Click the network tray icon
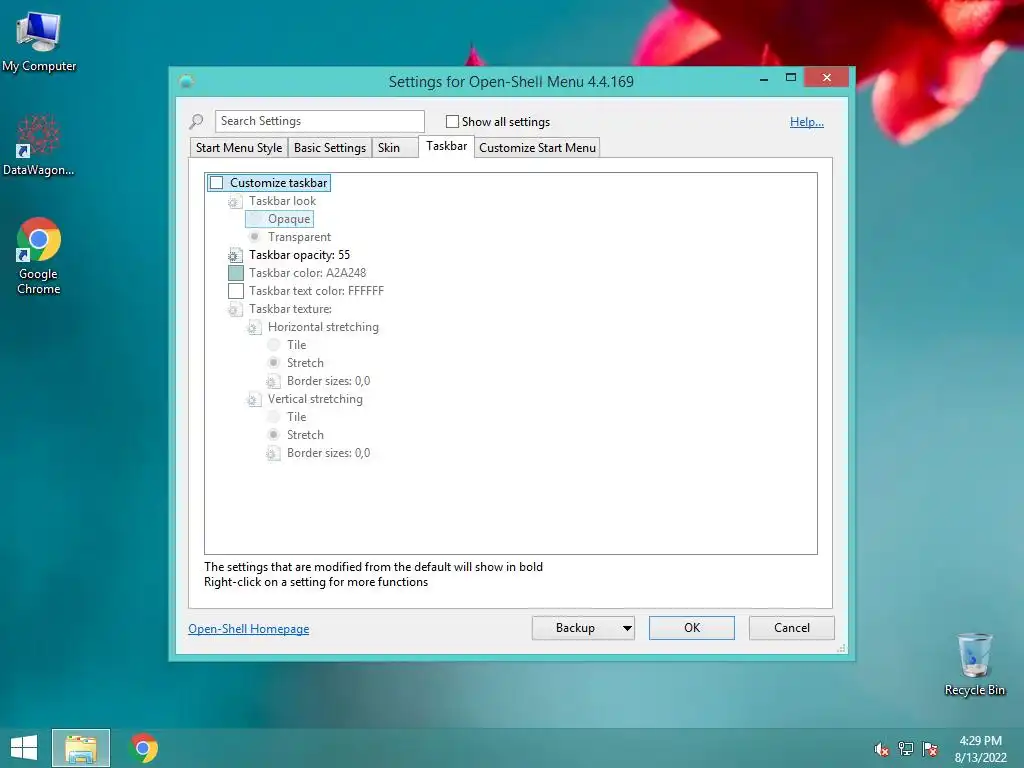 906,749
